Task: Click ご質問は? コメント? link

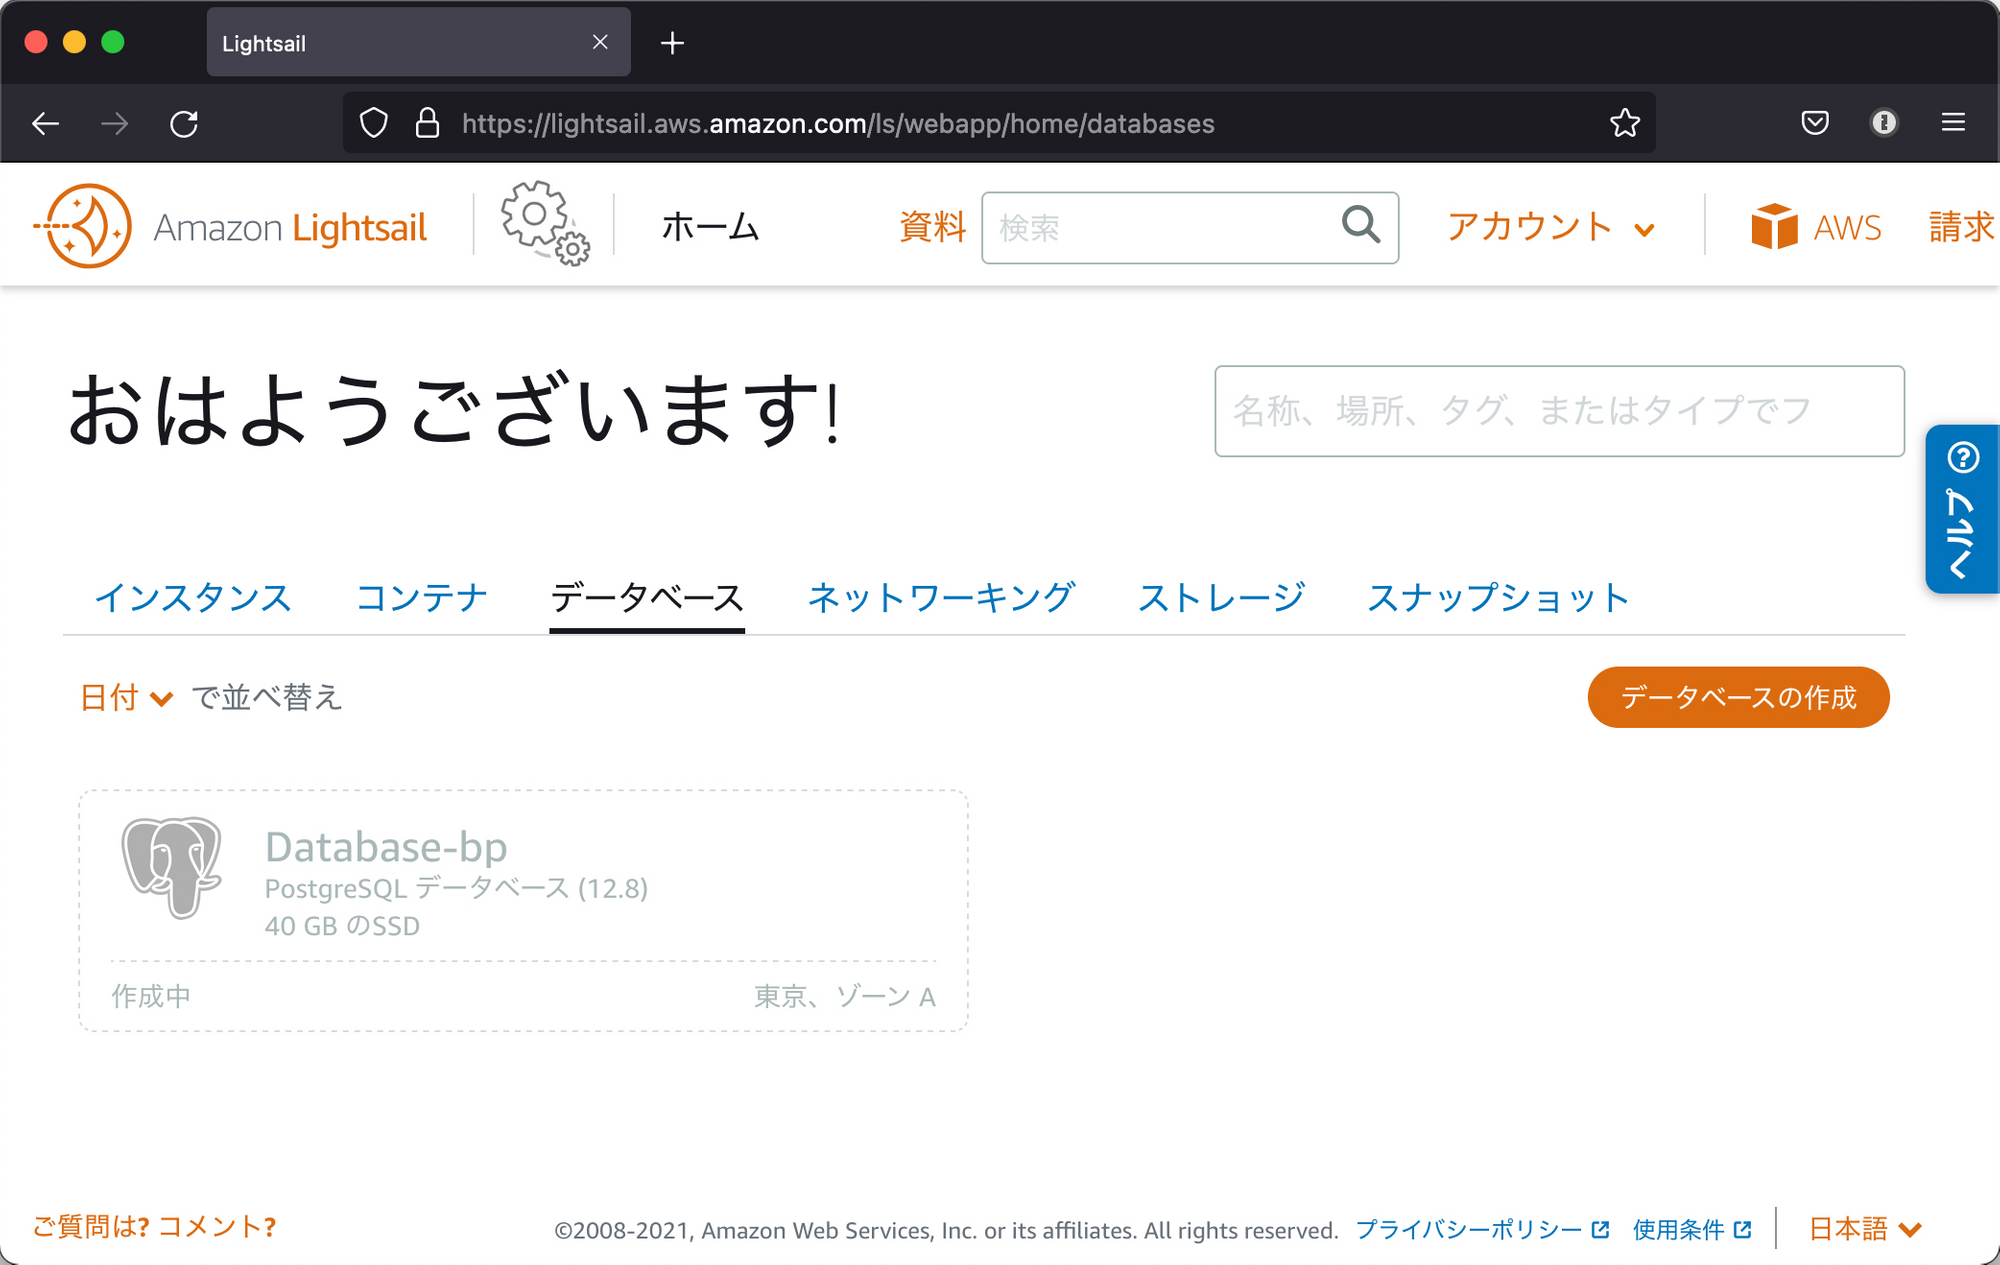Action: pos(154,1227)
